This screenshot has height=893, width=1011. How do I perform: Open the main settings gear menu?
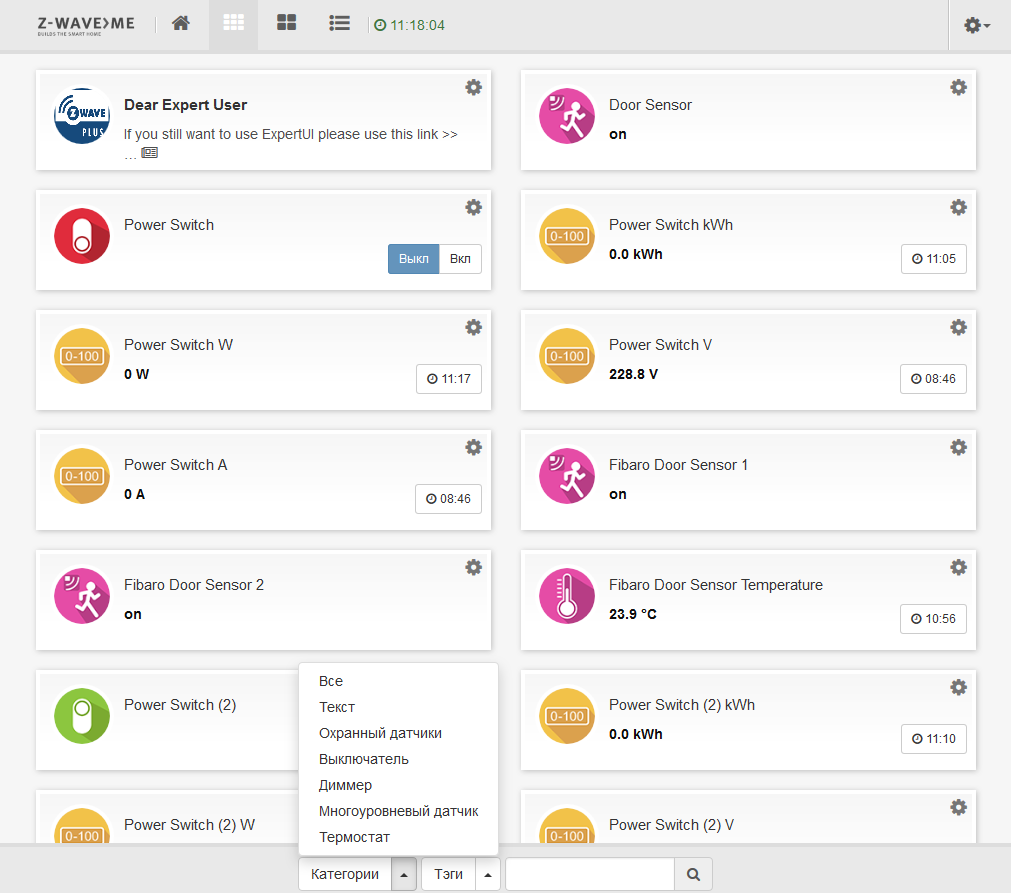pyautogui.click(x=976, y=25)
